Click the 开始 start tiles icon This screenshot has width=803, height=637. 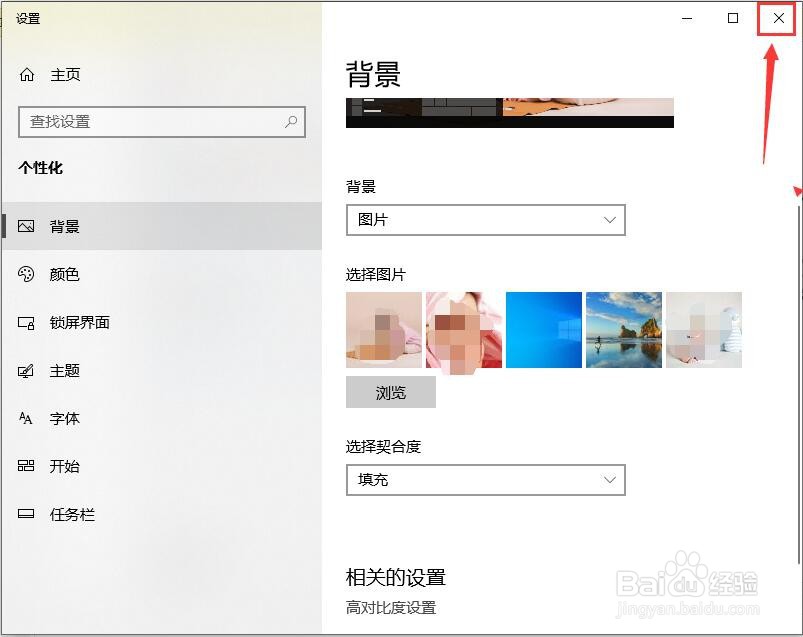[26, 465]
